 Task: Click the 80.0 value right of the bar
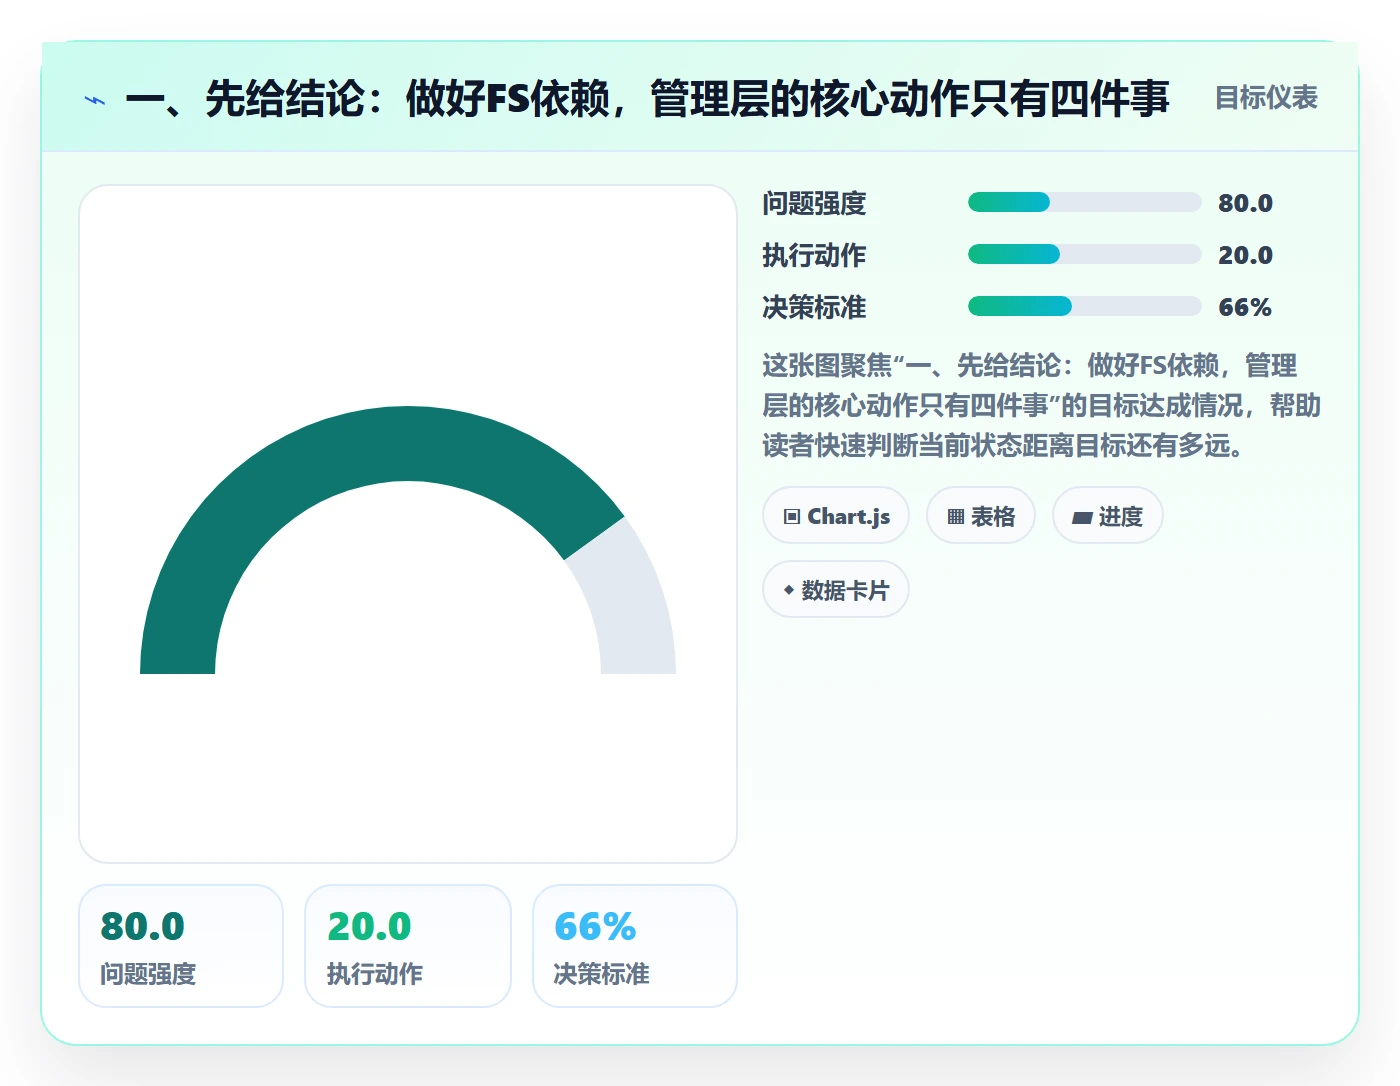1245,203
